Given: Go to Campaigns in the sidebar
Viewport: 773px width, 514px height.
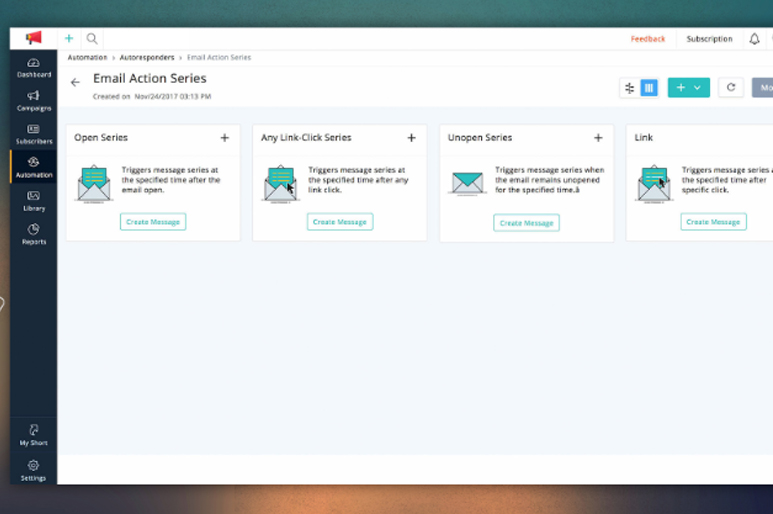Looking at the screenshot, I should [33, 100].
